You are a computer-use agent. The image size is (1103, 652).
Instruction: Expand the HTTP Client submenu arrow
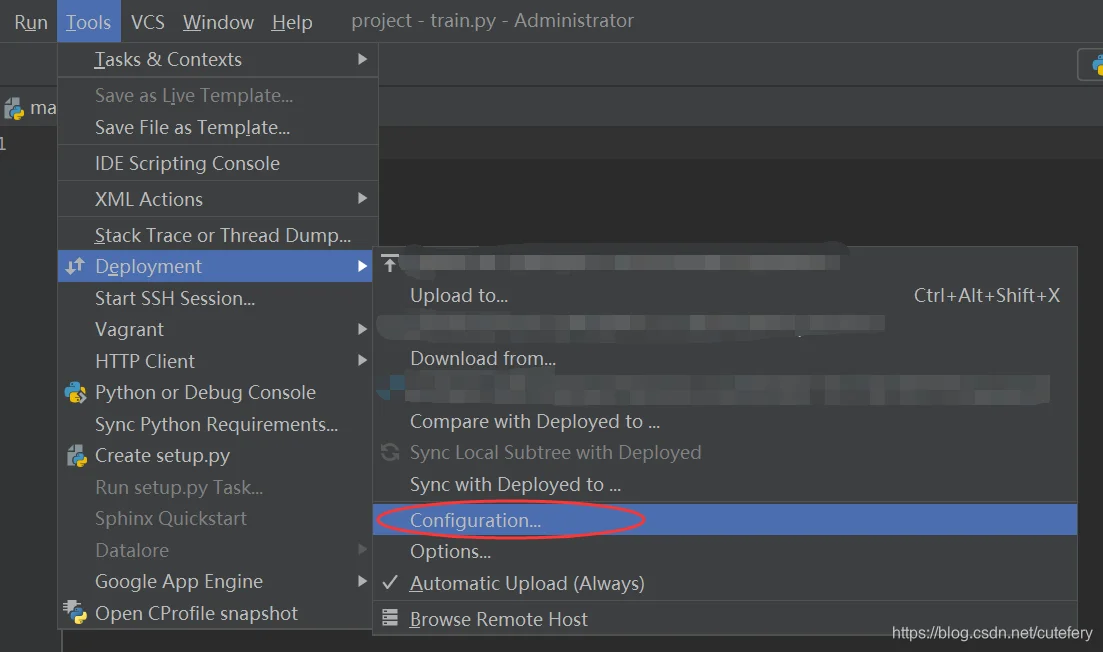pyautogui.click(x=362, y=361)
